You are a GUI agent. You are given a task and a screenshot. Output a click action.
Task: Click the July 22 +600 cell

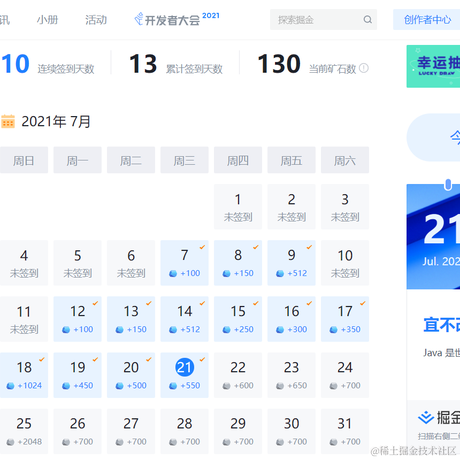pyautogui.click(x=238, y=375)
